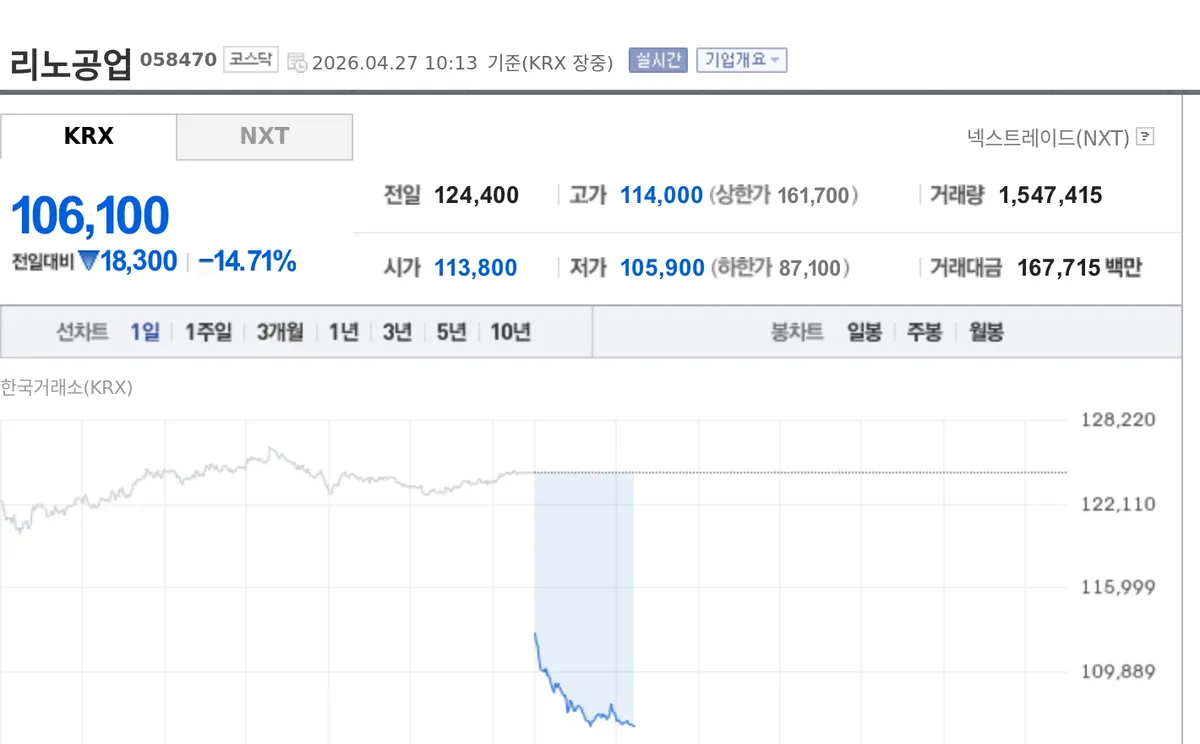This screenshot has width=1200, height=744.
Task: Choose the 3년 chart range
Action: click(x=397, y=332)
